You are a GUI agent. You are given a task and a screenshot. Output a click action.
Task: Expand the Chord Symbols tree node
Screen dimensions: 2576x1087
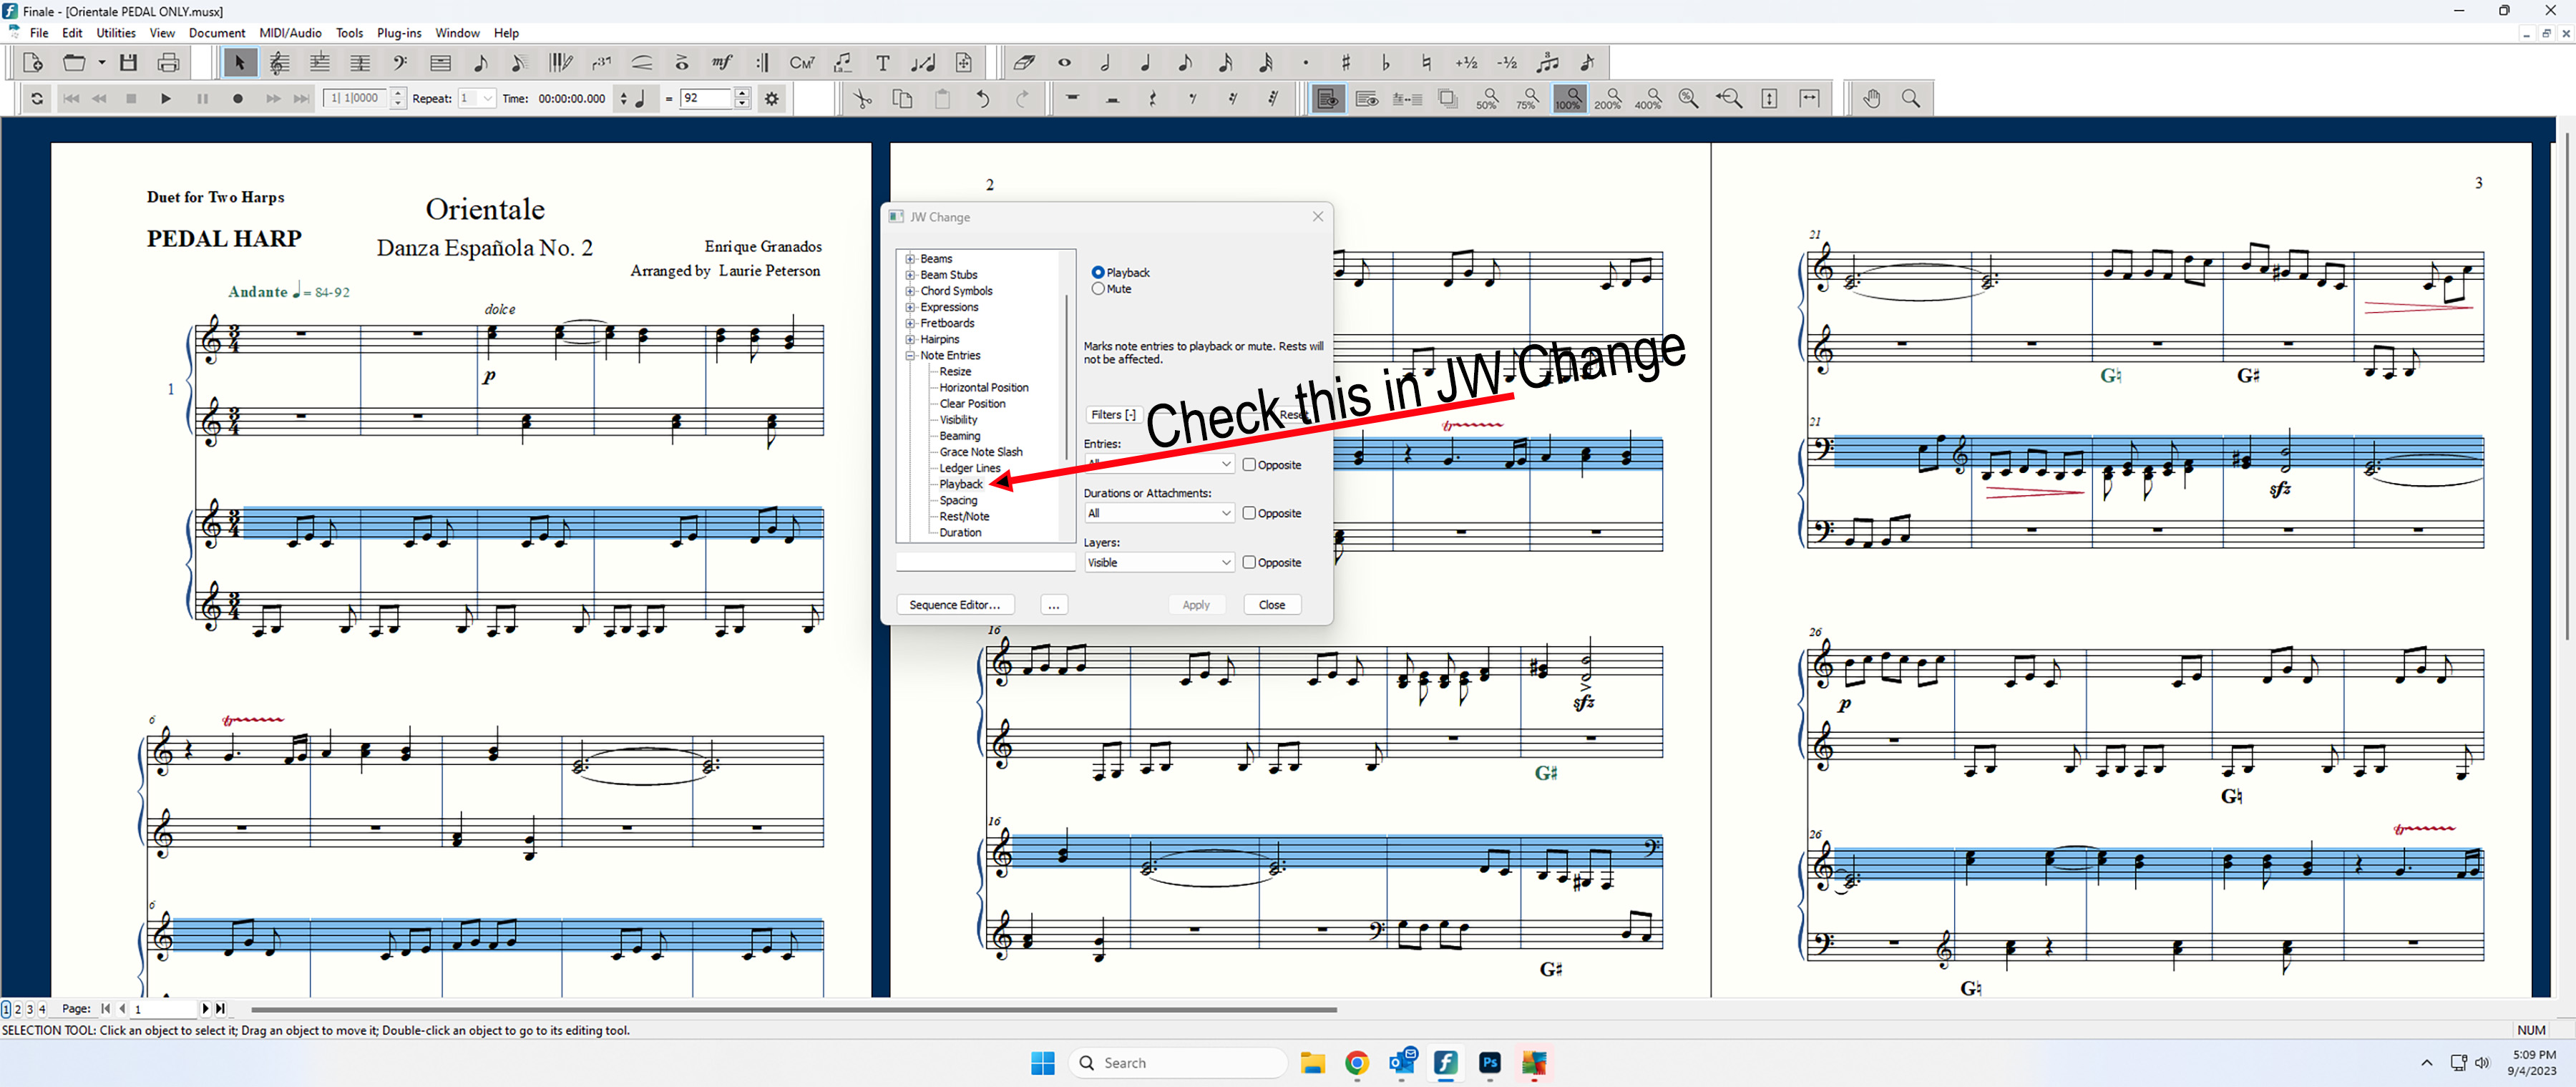tap(910, 291)
